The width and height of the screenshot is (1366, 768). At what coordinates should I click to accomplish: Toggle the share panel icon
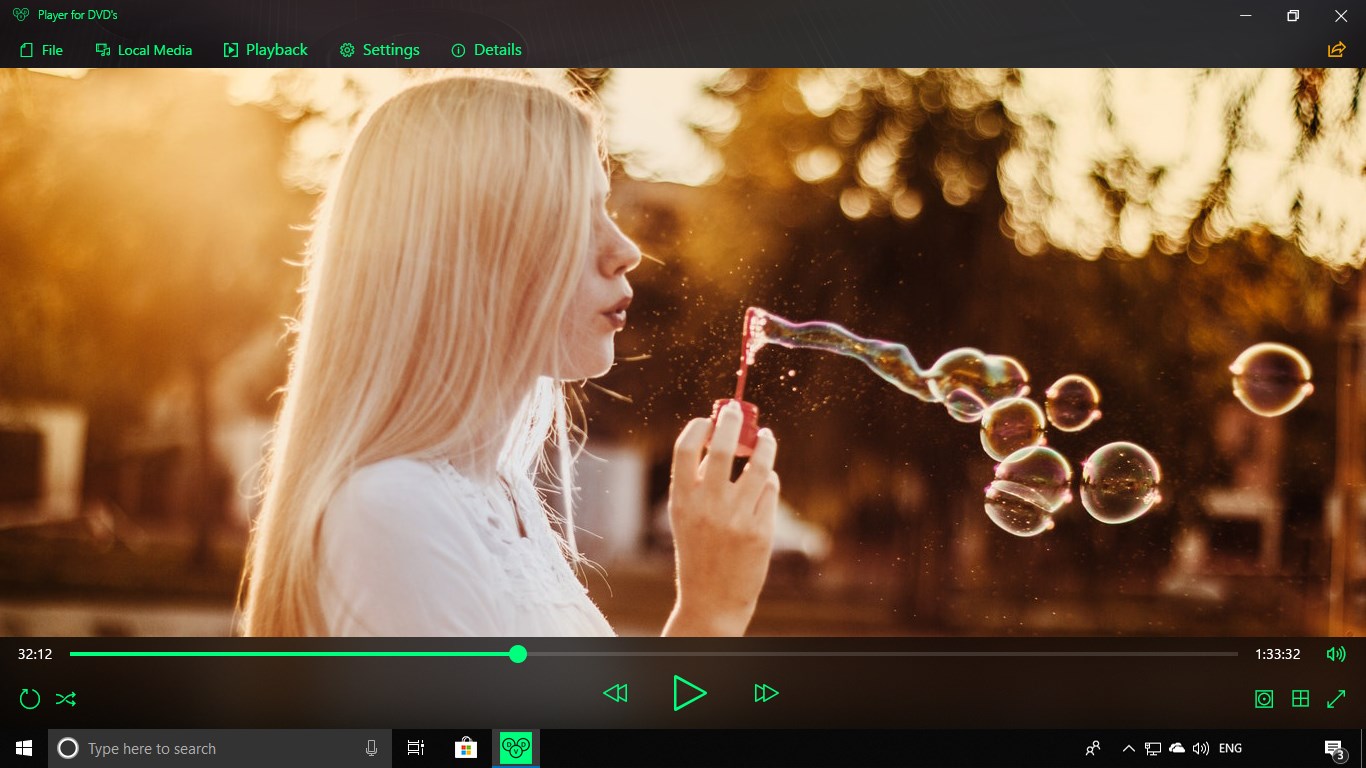pyautogui.click(x=1336, y=48)
